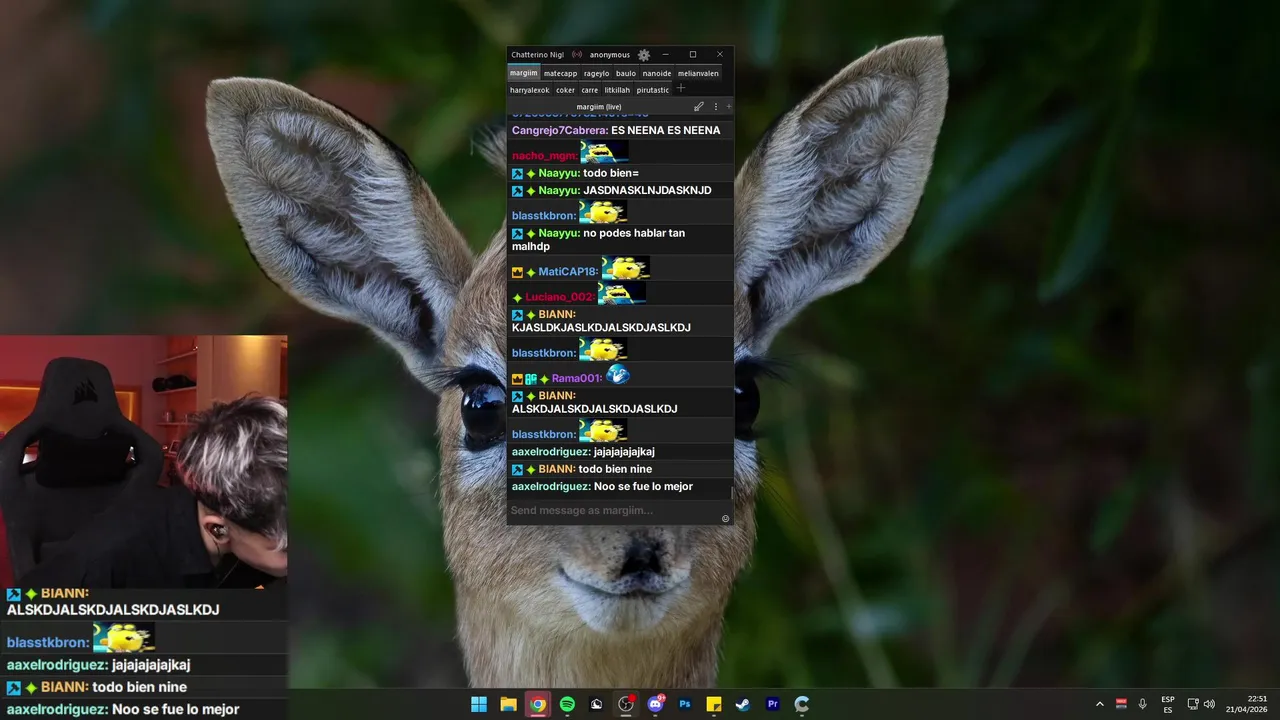Click Rama001's crown badge icon
Image resolution: width=1280 pixels, height=720 pixels.
(x=517, y=379)
